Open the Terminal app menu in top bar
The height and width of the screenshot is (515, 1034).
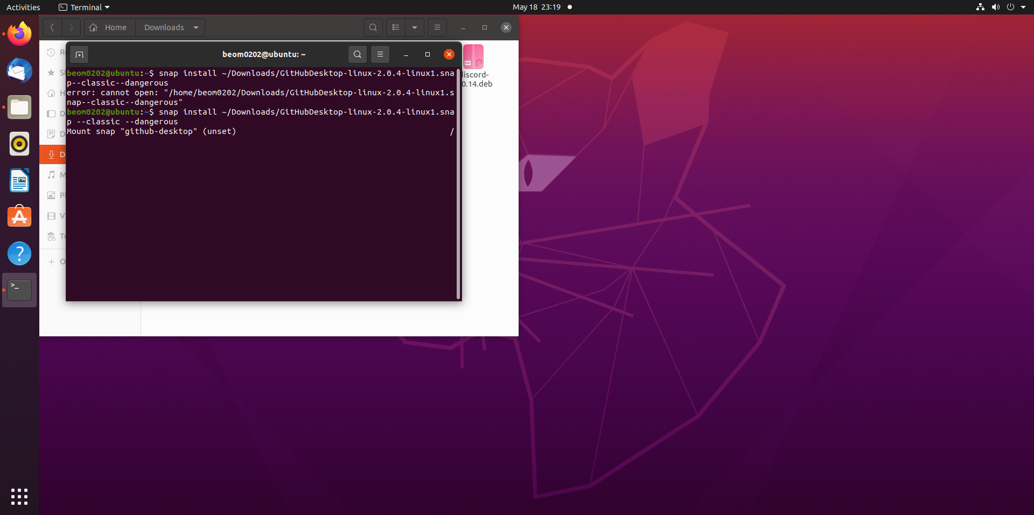[84, 7]
